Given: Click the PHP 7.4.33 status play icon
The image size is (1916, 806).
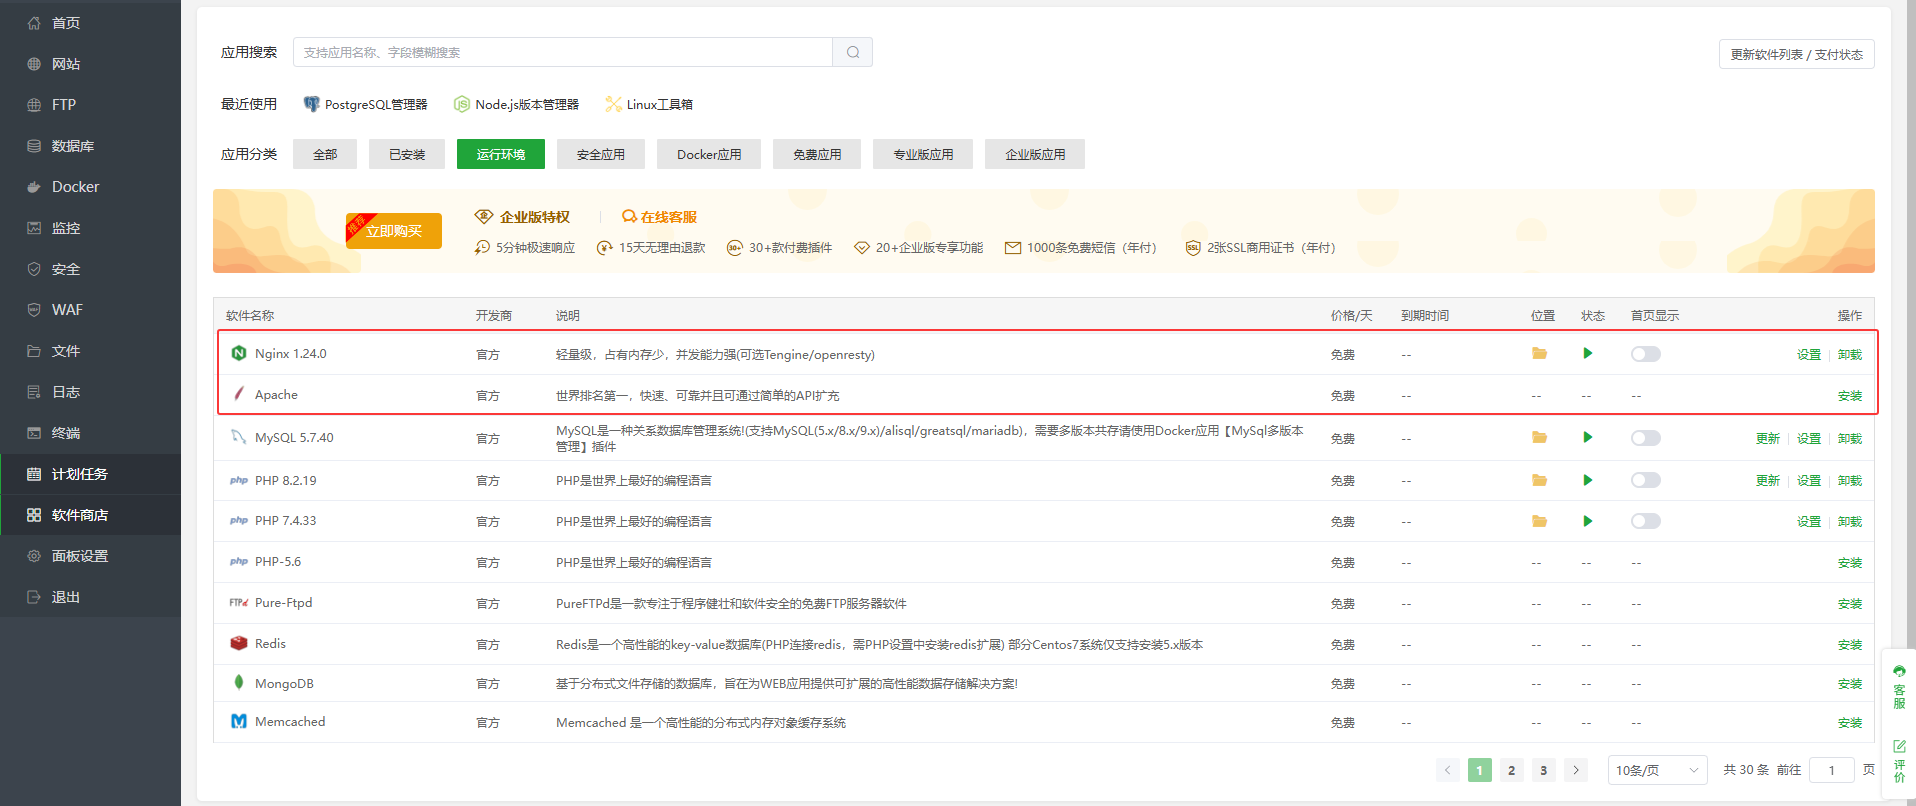Looking at the screenshot, I should click(x=1587, y=521).
